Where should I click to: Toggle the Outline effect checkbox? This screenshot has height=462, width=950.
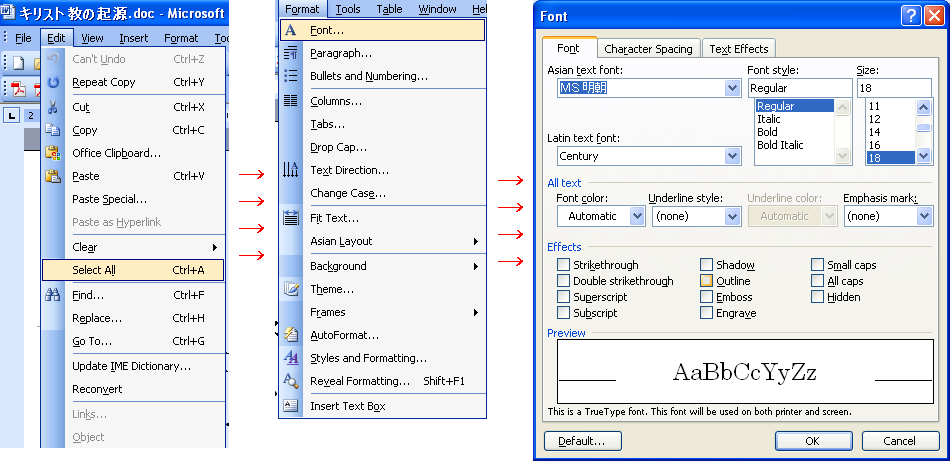(x=707, y=281)
